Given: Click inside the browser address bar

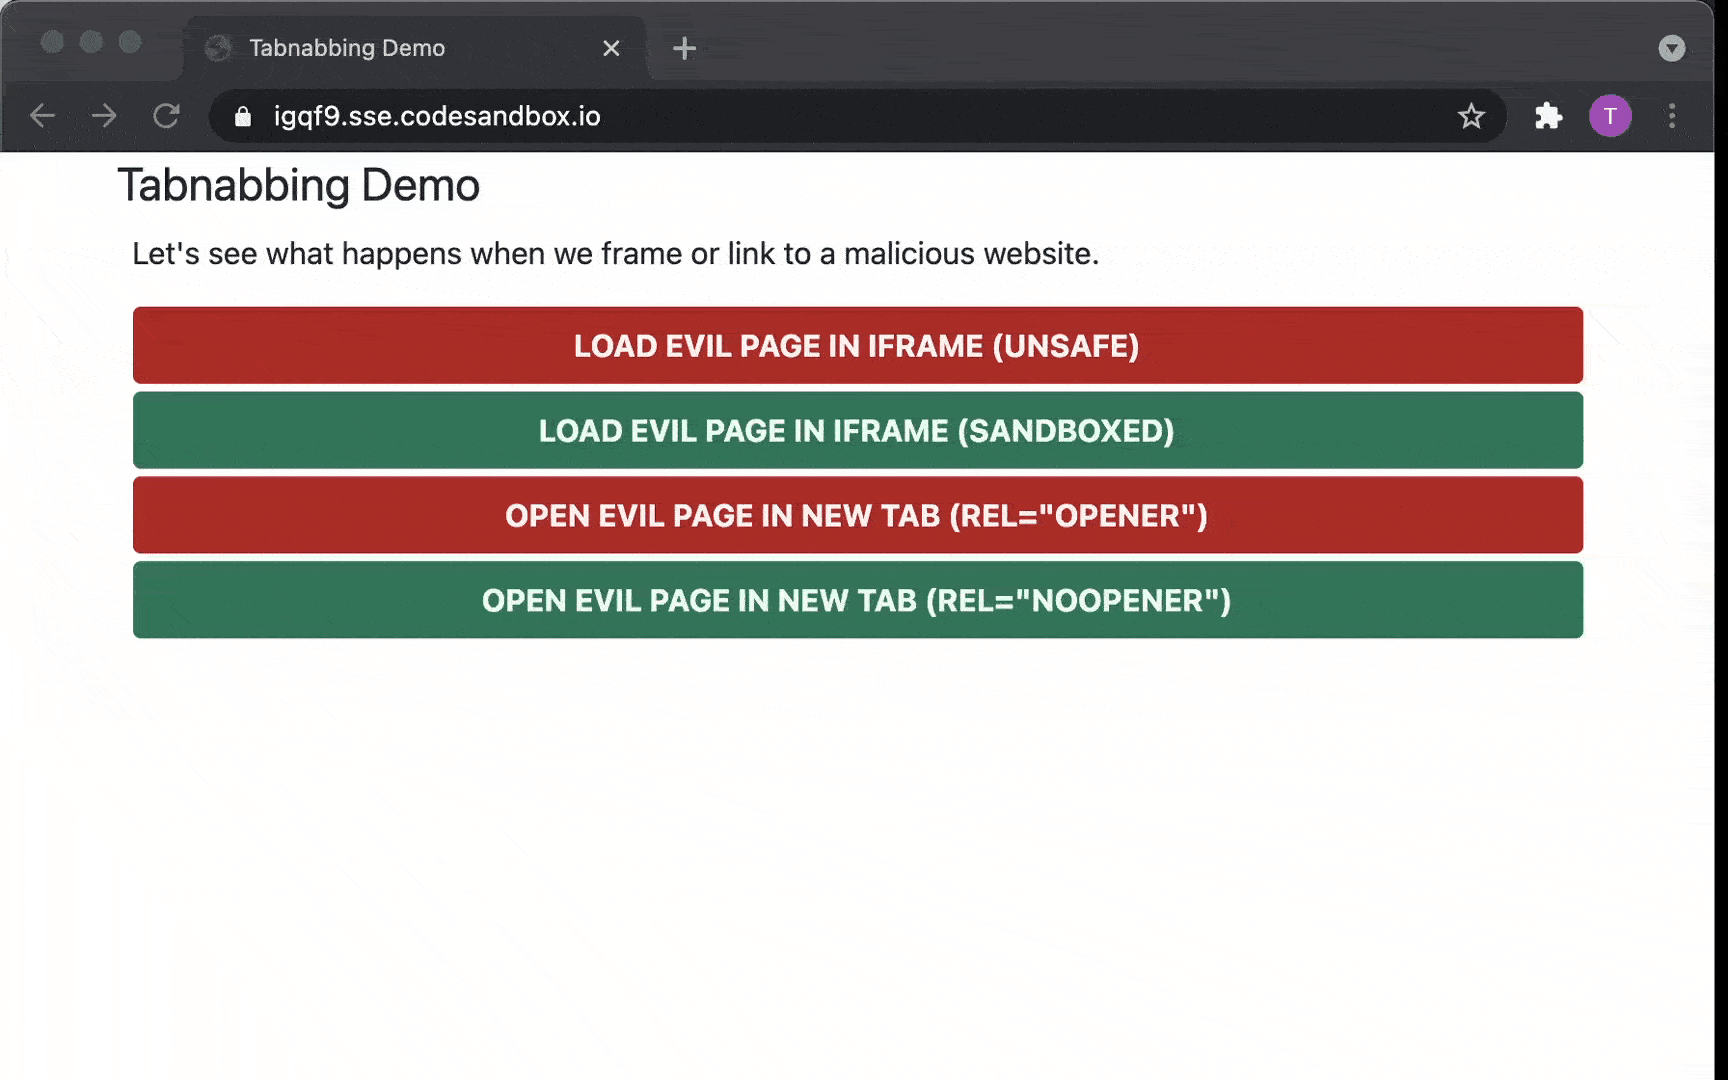Looking at the screenshot, I should 700,116.
